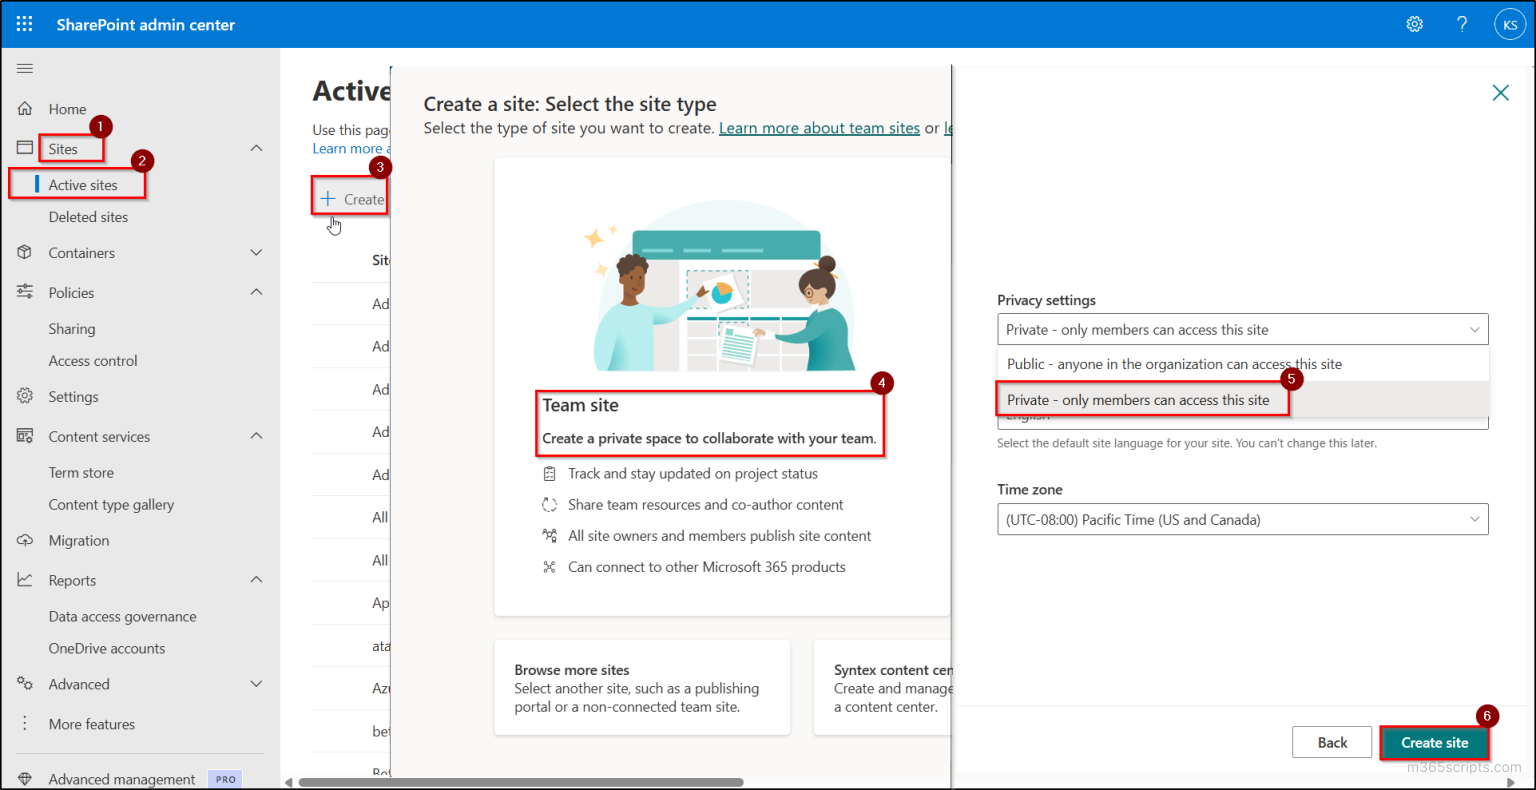Click the Create site button
Screen dimensions: 1536x790
click(x=1434, y=742)
